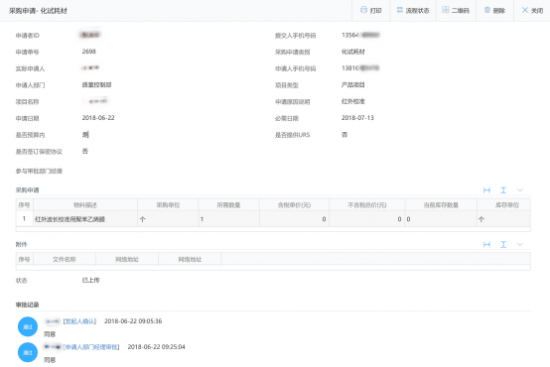The height and width of the screenshot is (367, 550).
Task: Select the 采购单位 column header
Action: tap(168, 205)
